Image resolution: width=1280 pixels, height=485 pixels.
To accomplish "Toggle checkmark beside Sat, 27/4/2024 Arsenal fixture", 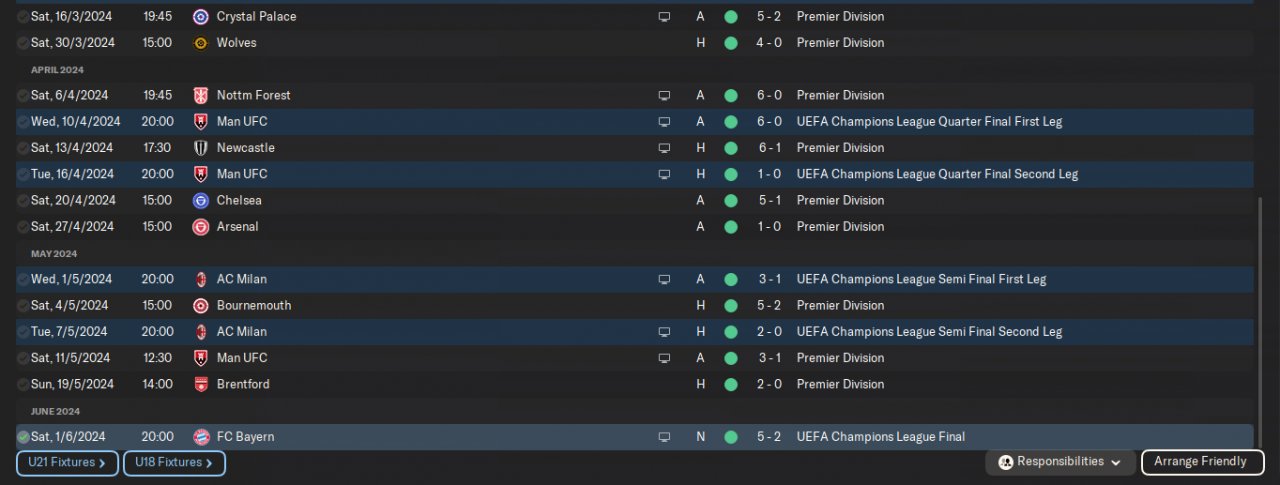I will click(x=23, y=227).
